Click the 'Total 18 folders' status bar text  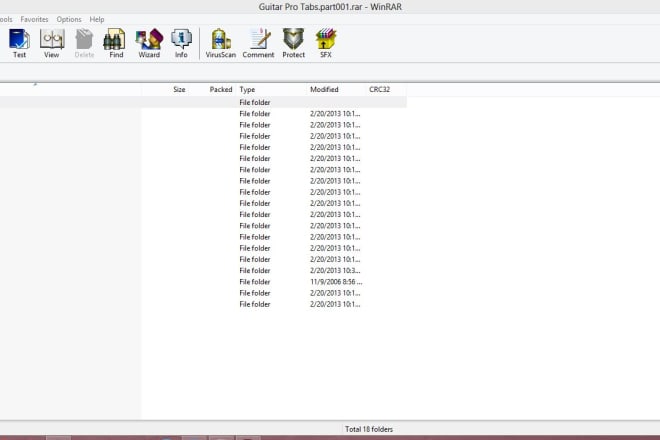[x=369, y=429]
